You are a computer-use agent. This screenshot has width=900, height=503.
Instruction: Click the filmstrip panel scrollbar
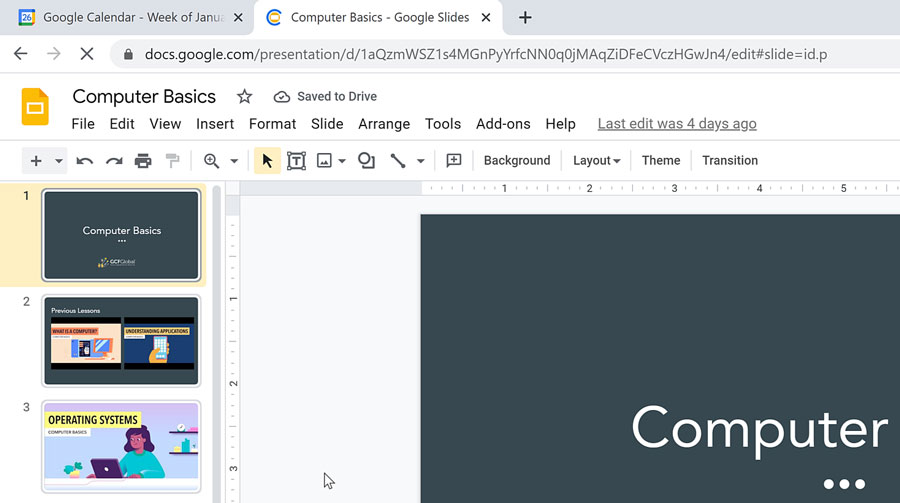216,345
